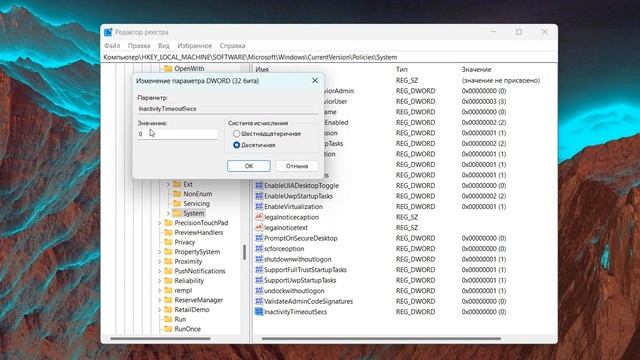Image resolution: width=640 pixels, height=360 pixels.
Task: Click EnableVirtualization DWORD icon
Action: 259,207
